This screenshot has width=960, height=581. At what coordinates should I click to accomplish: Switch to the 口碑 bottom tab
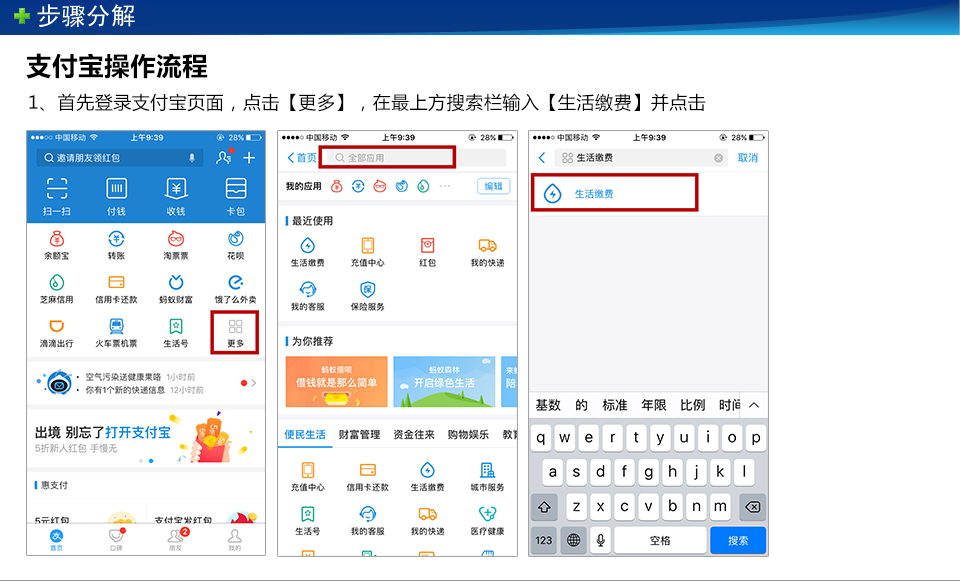pos(116,539)
